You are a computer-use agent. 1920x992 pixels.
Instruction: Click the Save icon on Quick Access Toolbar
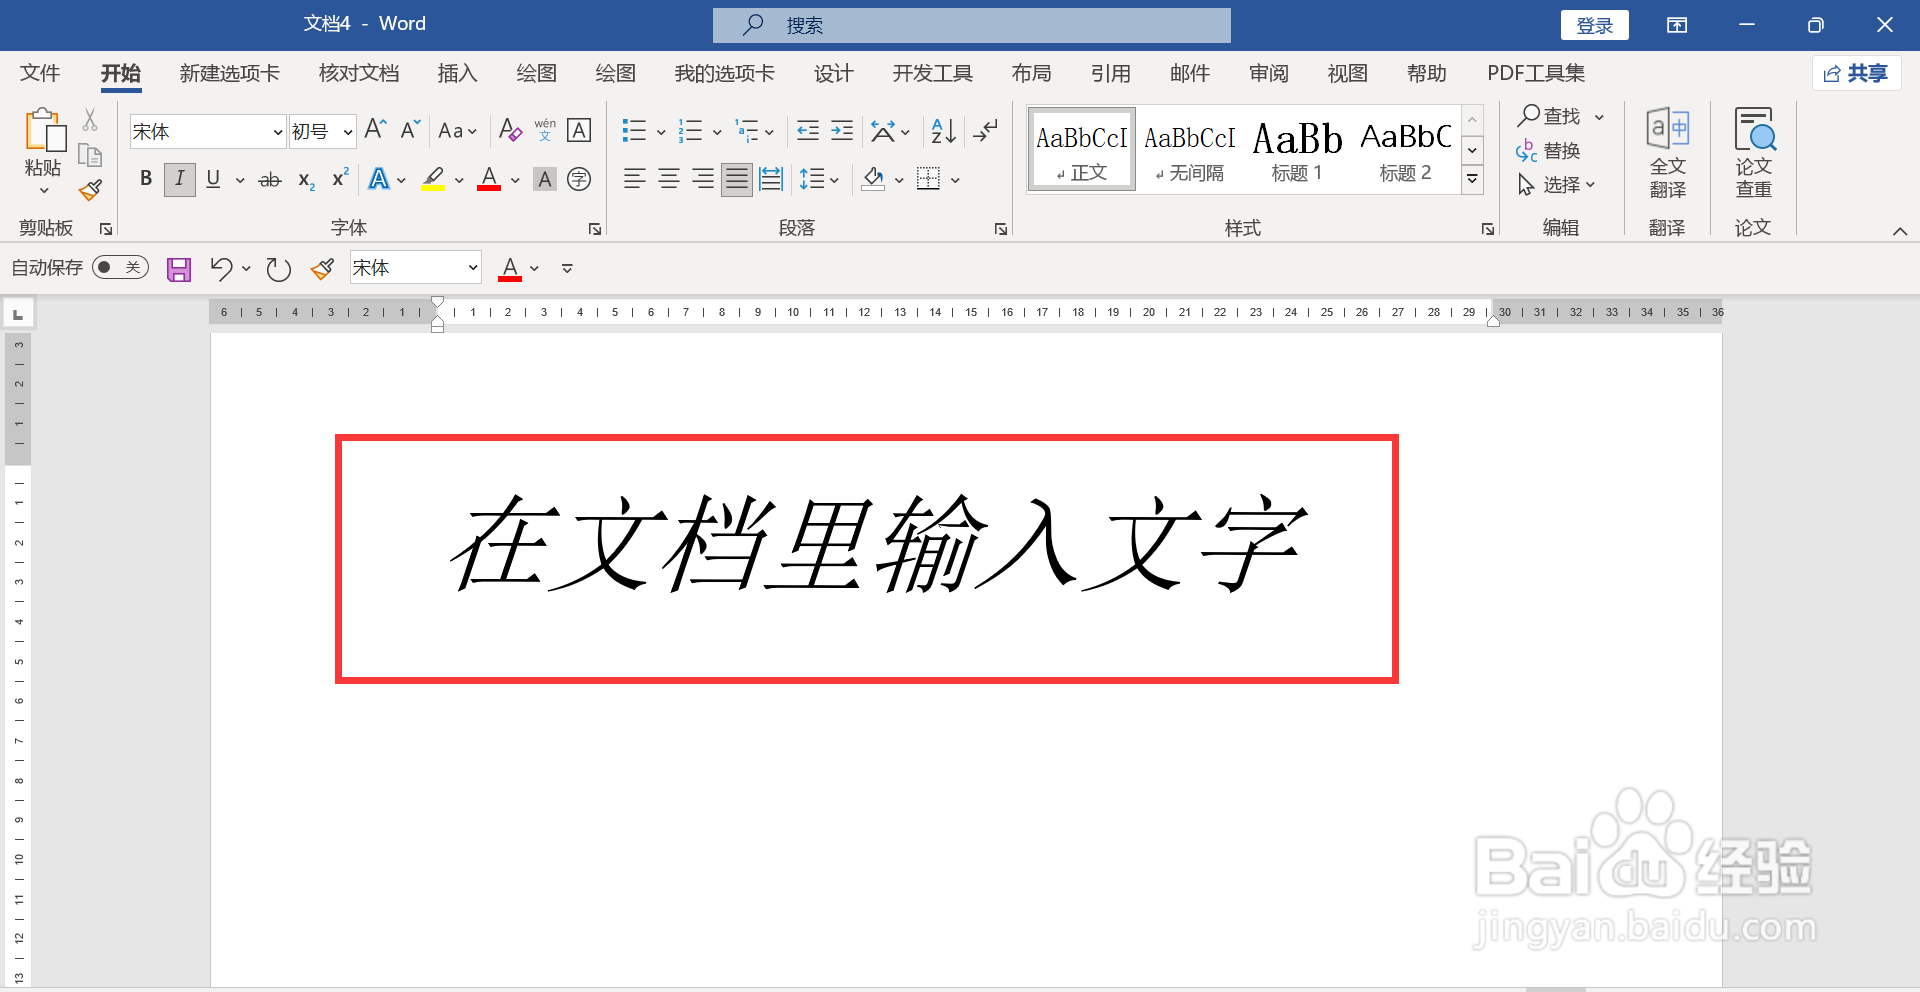[x=178, y=268]
